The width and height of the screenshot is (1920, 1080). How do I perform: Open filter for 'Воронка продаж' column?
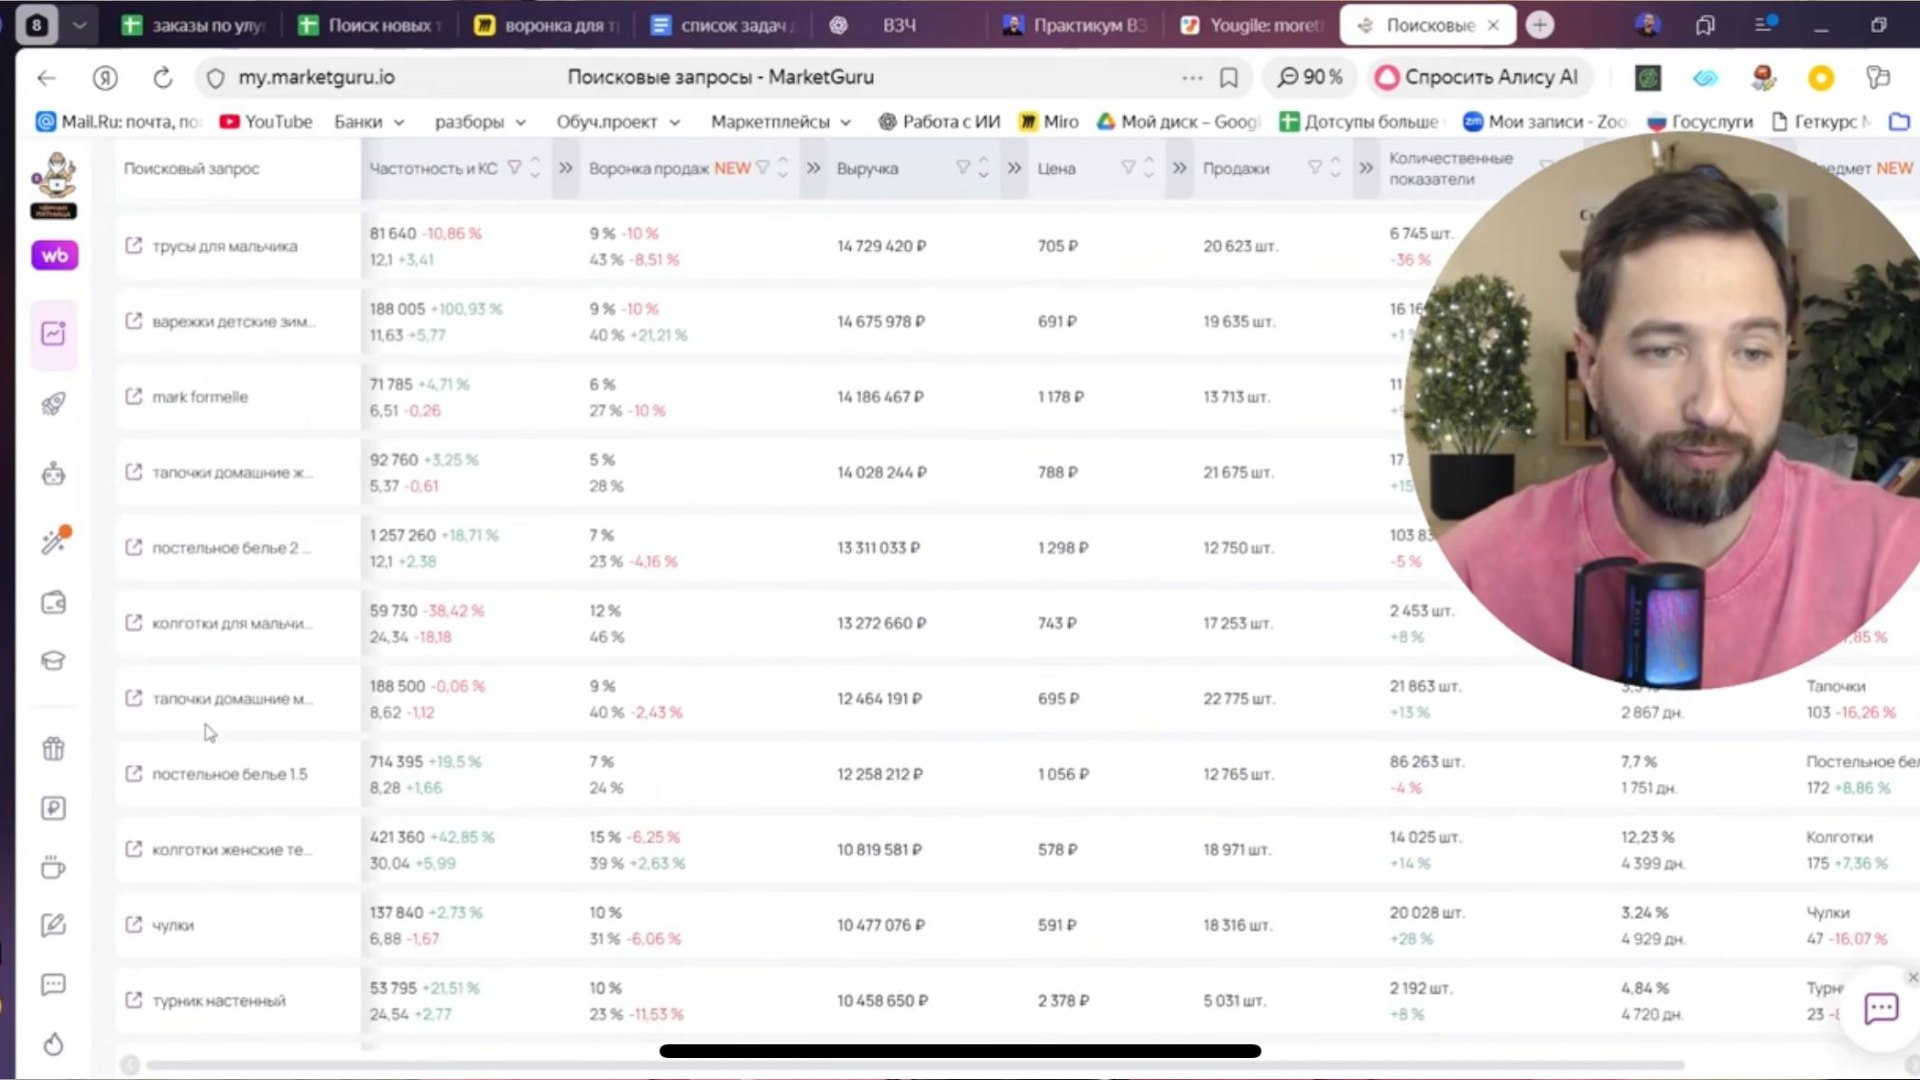pyautogui.click(x=763, y=167)
